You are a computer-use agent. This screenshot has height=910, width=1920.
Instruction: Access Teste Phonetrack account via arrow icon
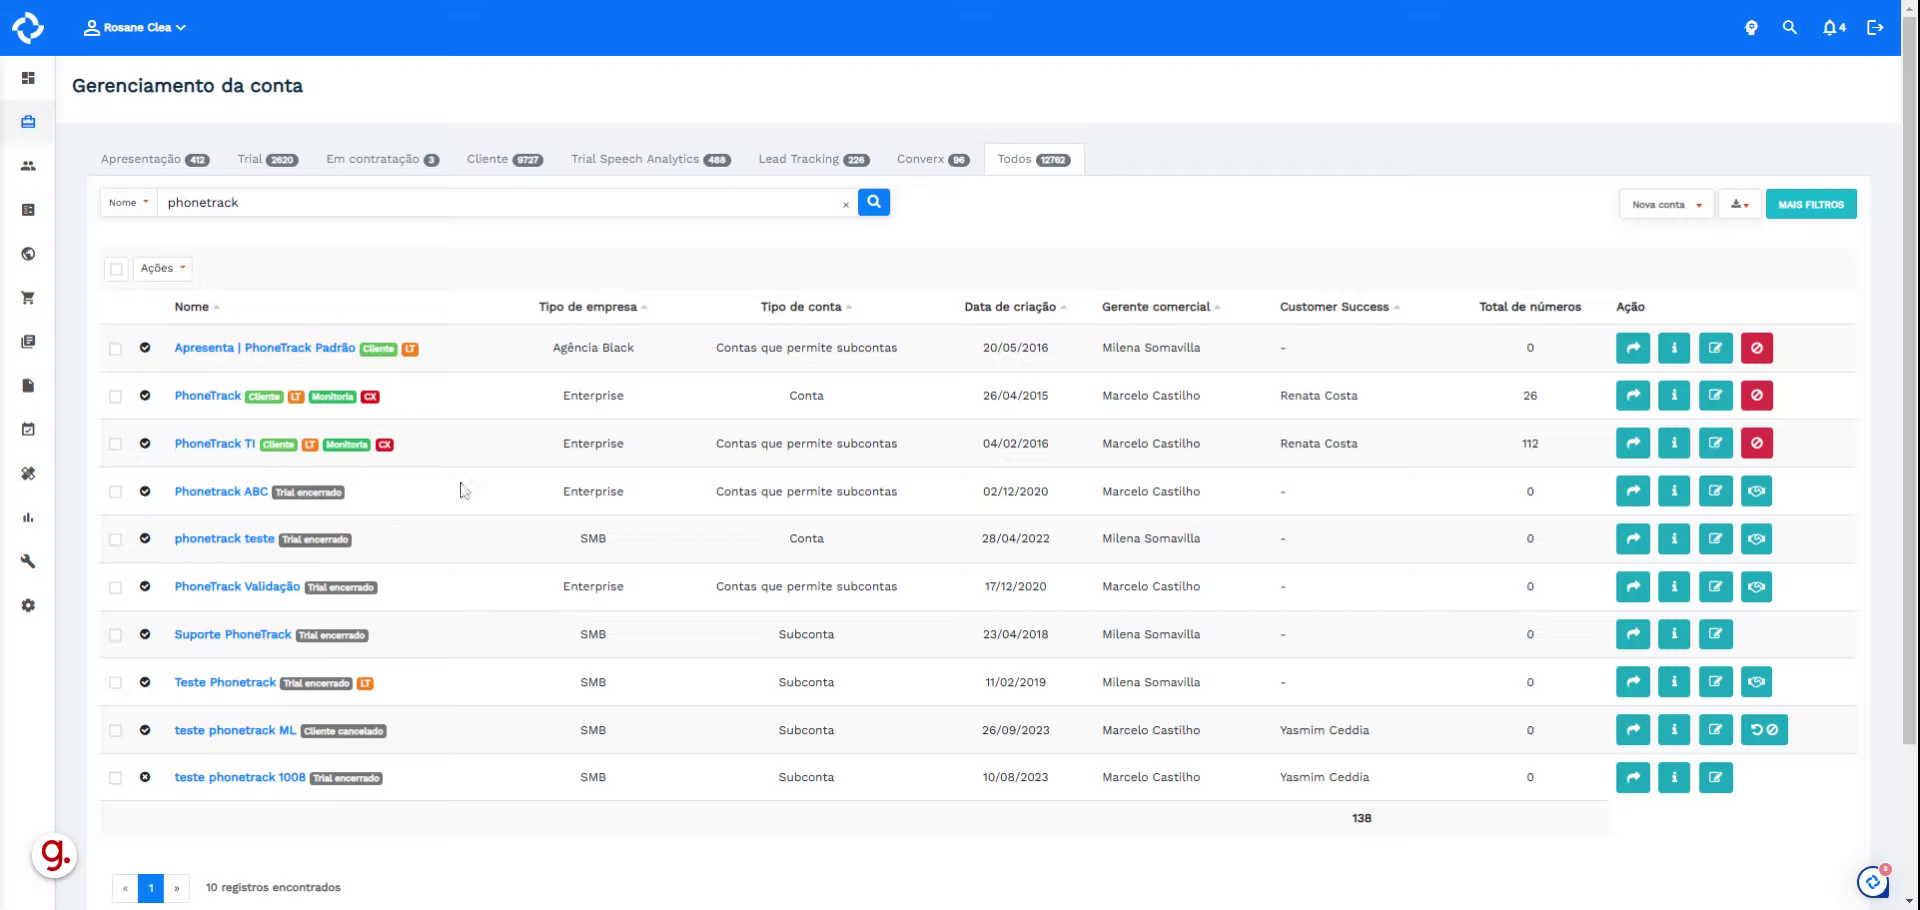tap(1633, 682)
